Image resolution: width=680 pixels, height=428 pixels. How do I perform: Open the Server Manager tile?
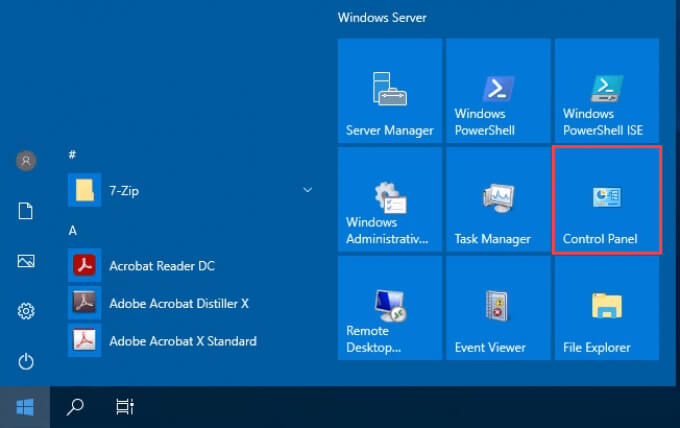(390, 90)
